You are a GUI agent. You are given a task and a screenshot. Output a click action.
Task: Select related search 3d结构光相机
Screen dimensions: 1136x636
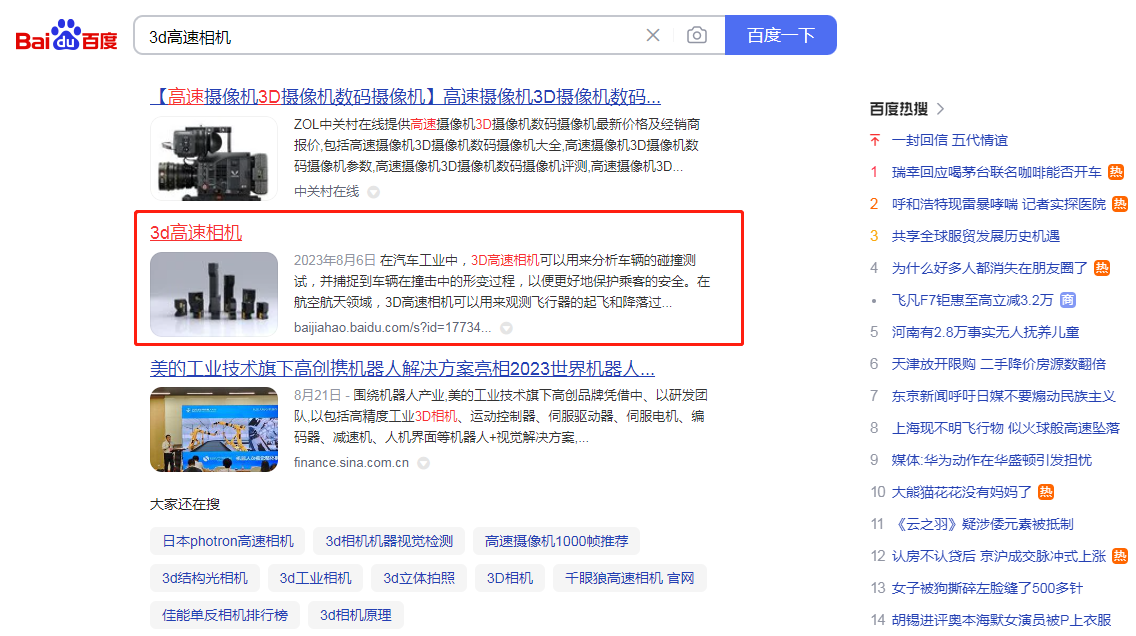(204, 578)
